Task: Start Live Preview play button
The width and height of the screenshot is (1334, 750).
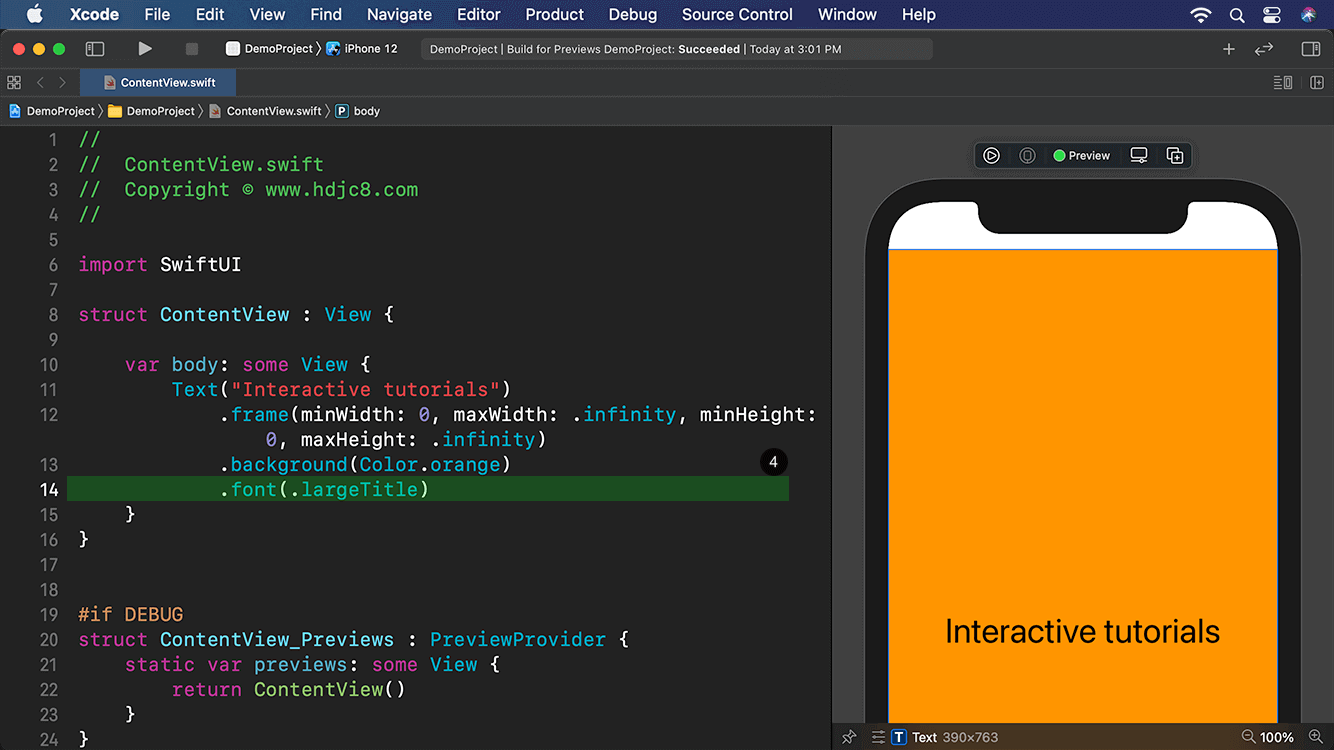Action: [x=991, y=155]
